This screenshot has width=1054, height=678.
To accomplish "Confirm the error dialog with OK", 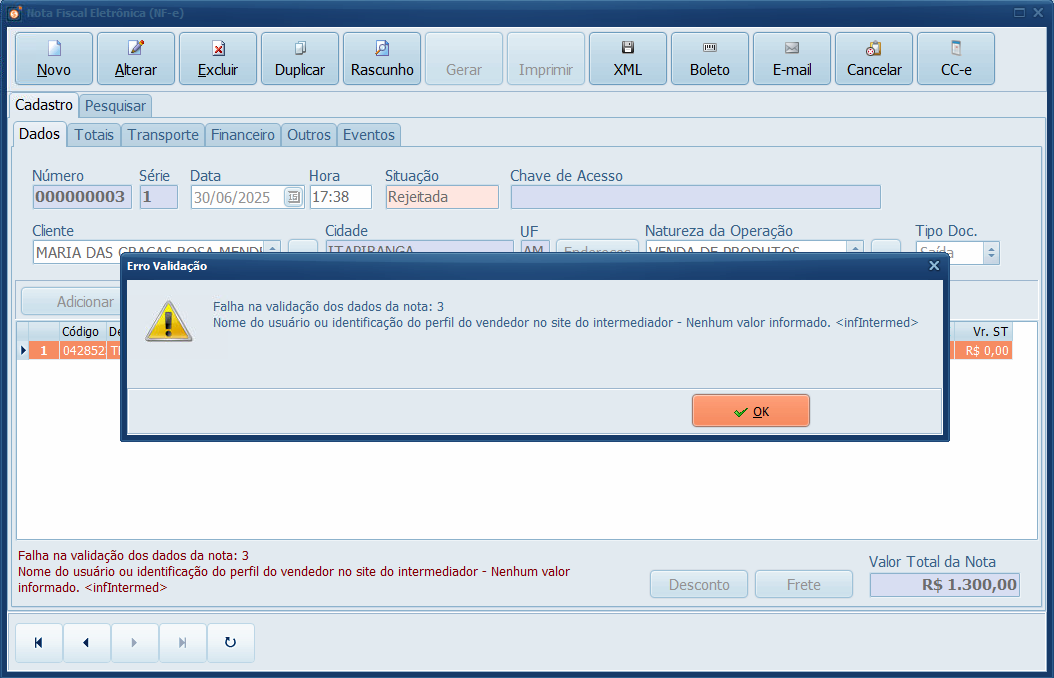I will tap(750, 411).
